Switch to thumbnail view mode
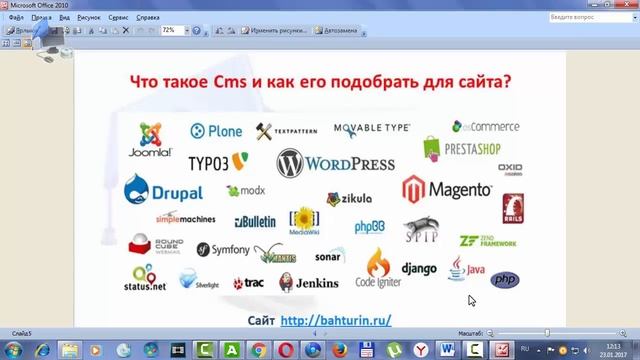The width and height of the screenshot is (640, 360). [6, 43]
